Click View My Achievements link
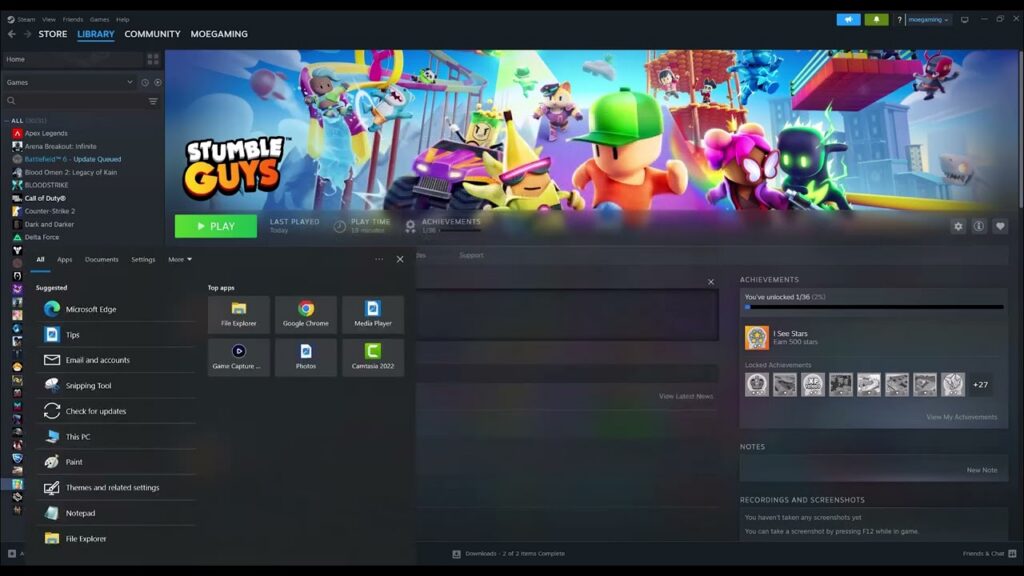 (x=961, y=417)
